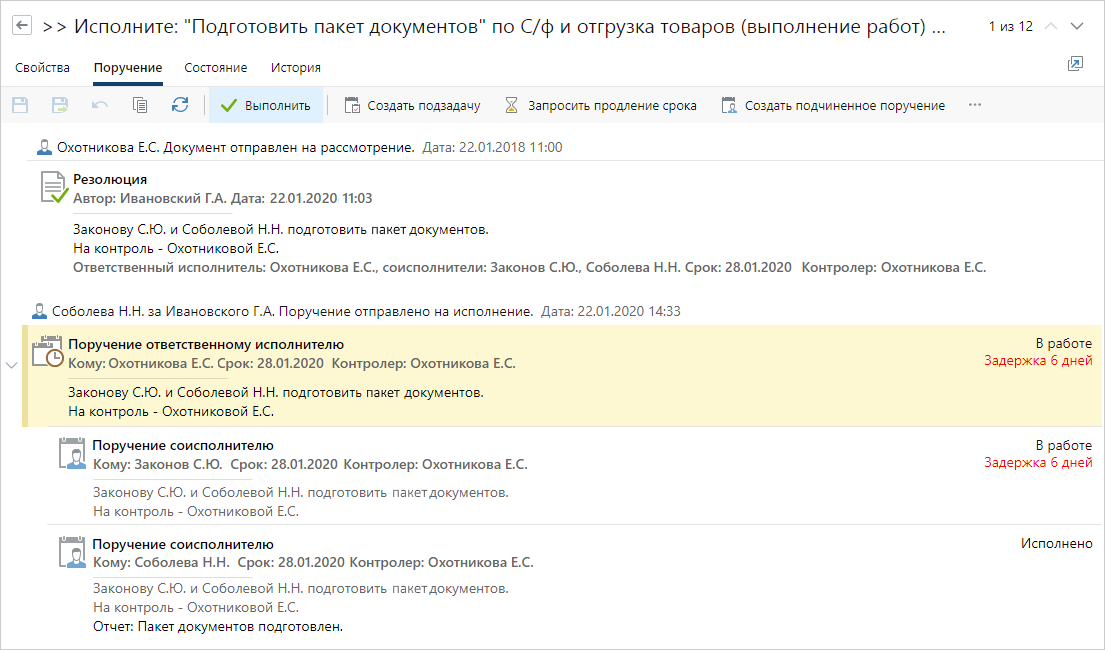Go to next item with down chevron
The image size is (1105, 650).
(1076, 26)
